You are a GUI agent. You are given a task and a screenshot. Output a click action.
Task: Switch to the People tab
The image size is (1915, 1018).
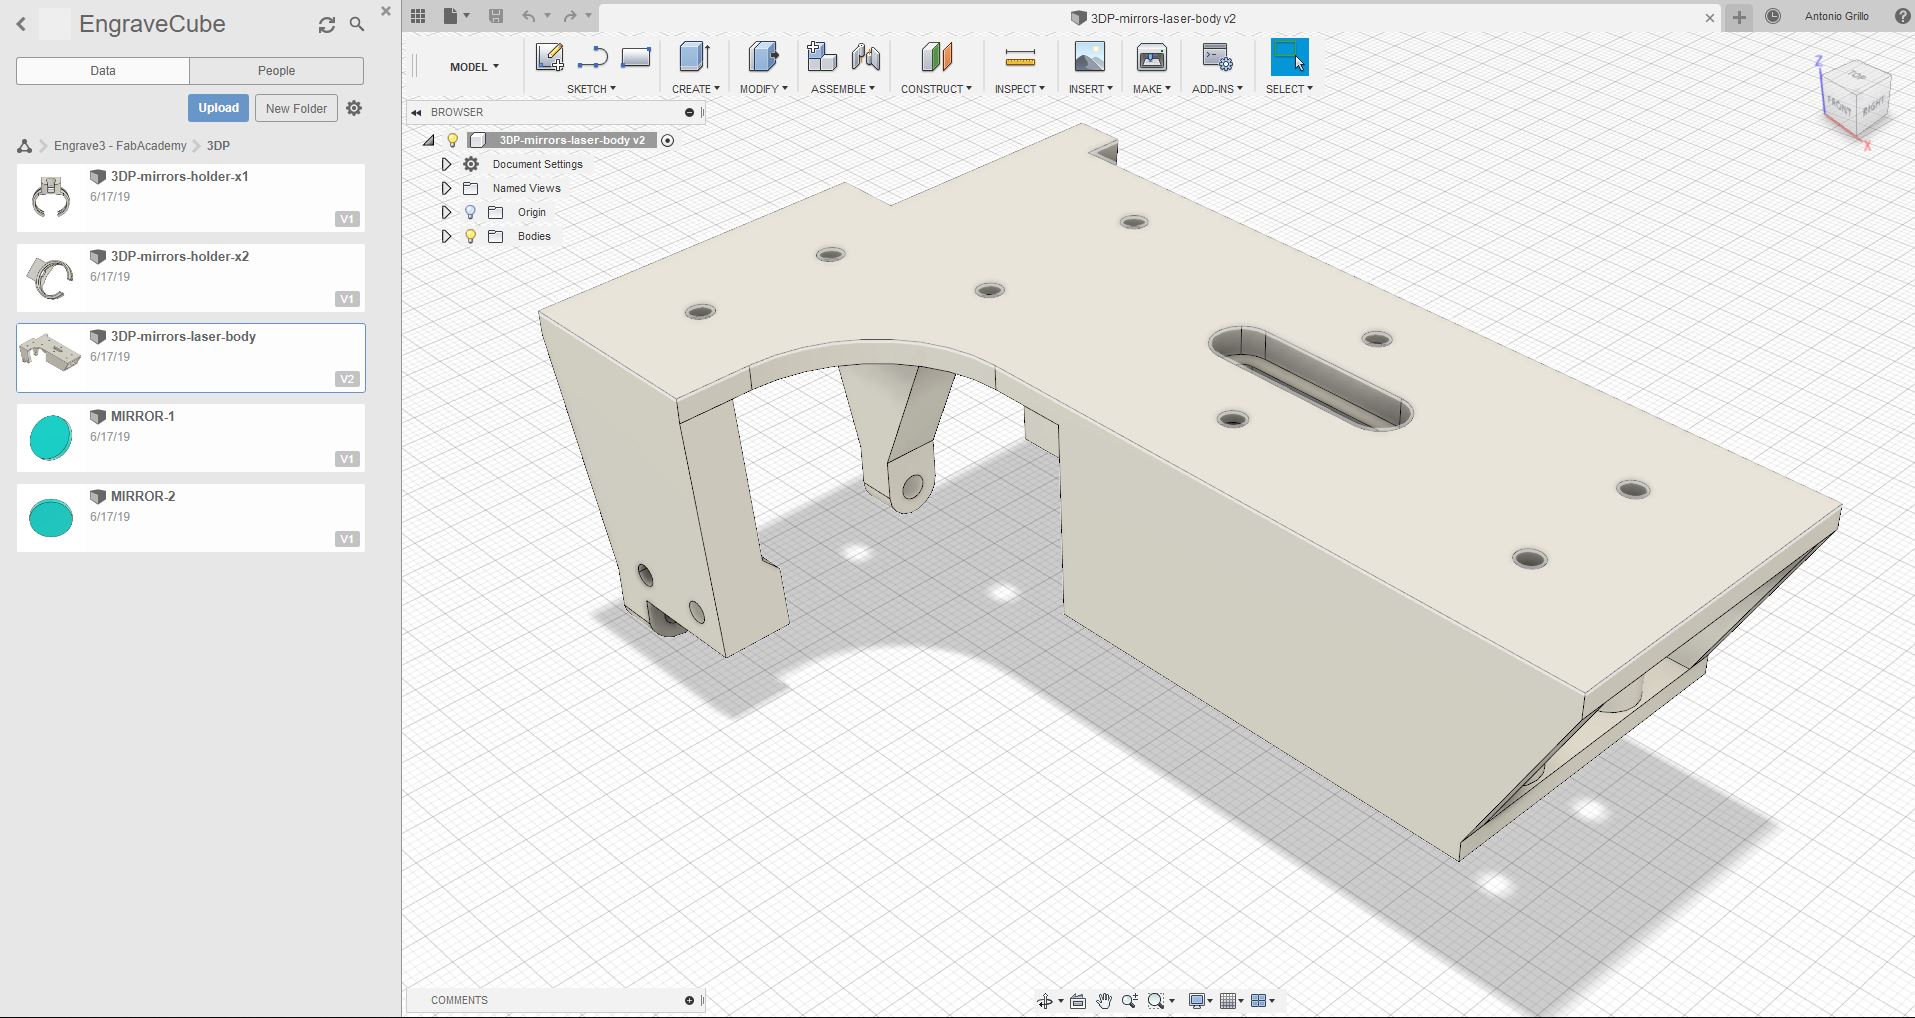tap(276, 71)
